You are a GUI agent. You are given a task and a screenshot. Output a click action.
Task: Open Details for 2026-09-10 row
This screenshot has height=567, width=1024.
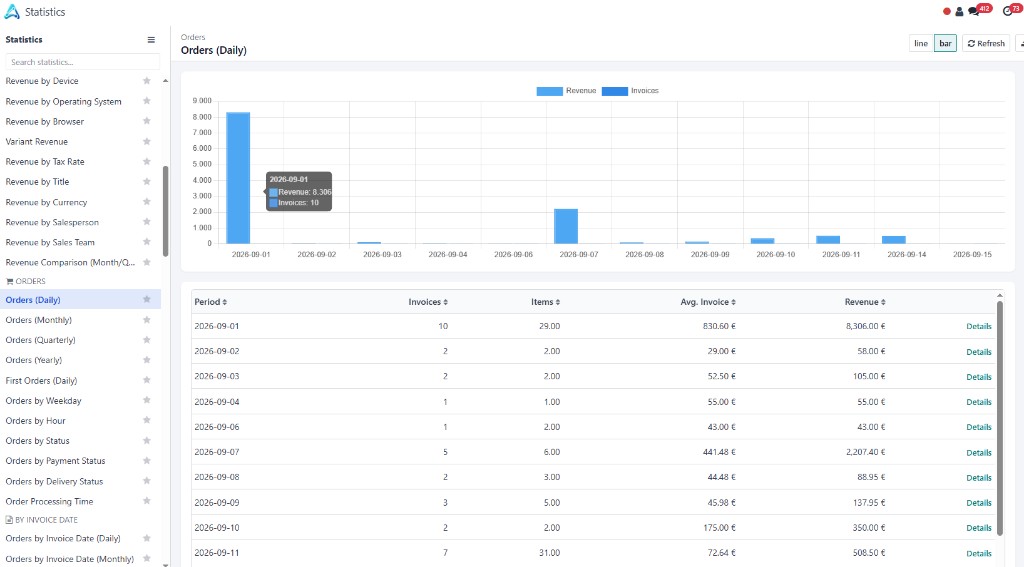(978, 528)
